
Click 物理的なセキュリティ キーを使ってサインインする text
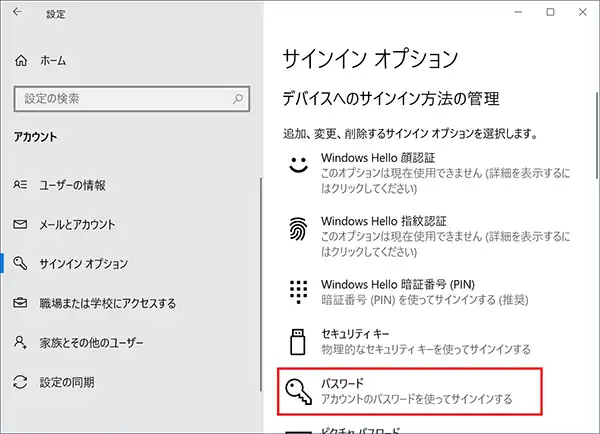click(426, 349)
